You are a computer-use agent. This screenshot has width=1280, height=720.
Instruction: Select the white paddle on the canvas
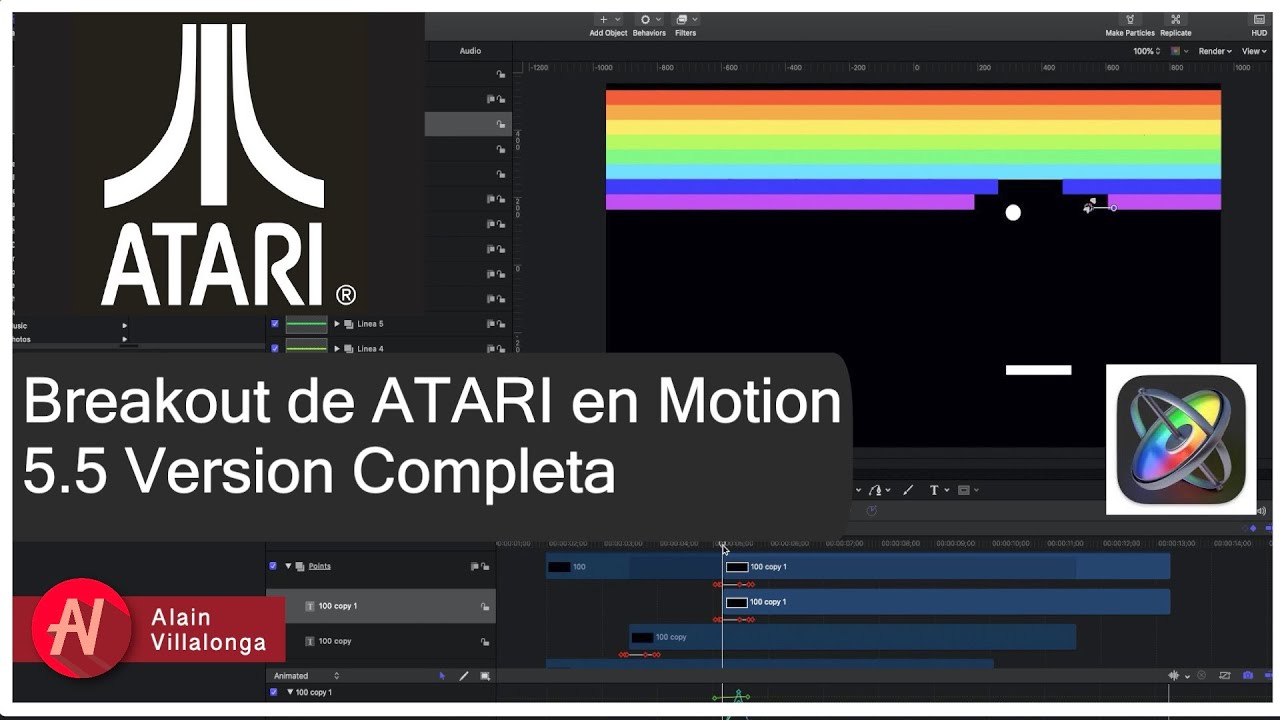(1038, 370)
